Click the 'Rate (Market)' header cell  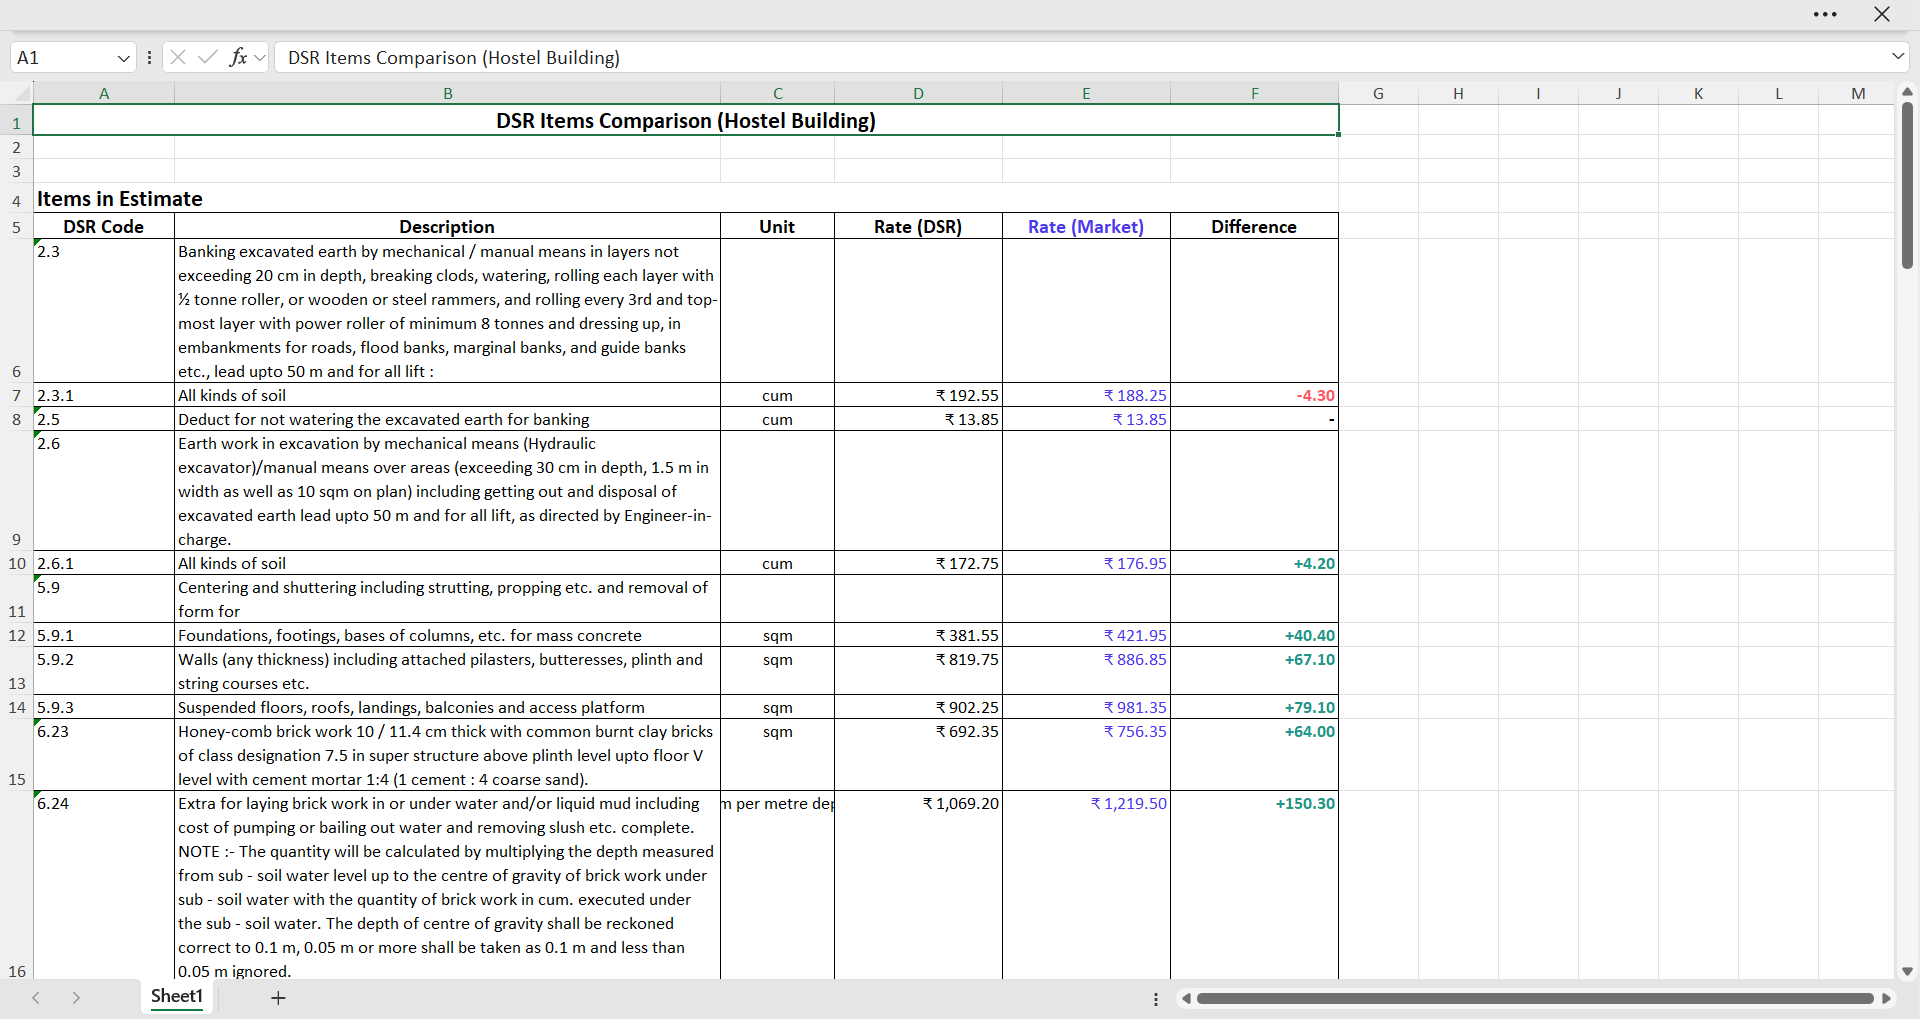[1086, 226]
